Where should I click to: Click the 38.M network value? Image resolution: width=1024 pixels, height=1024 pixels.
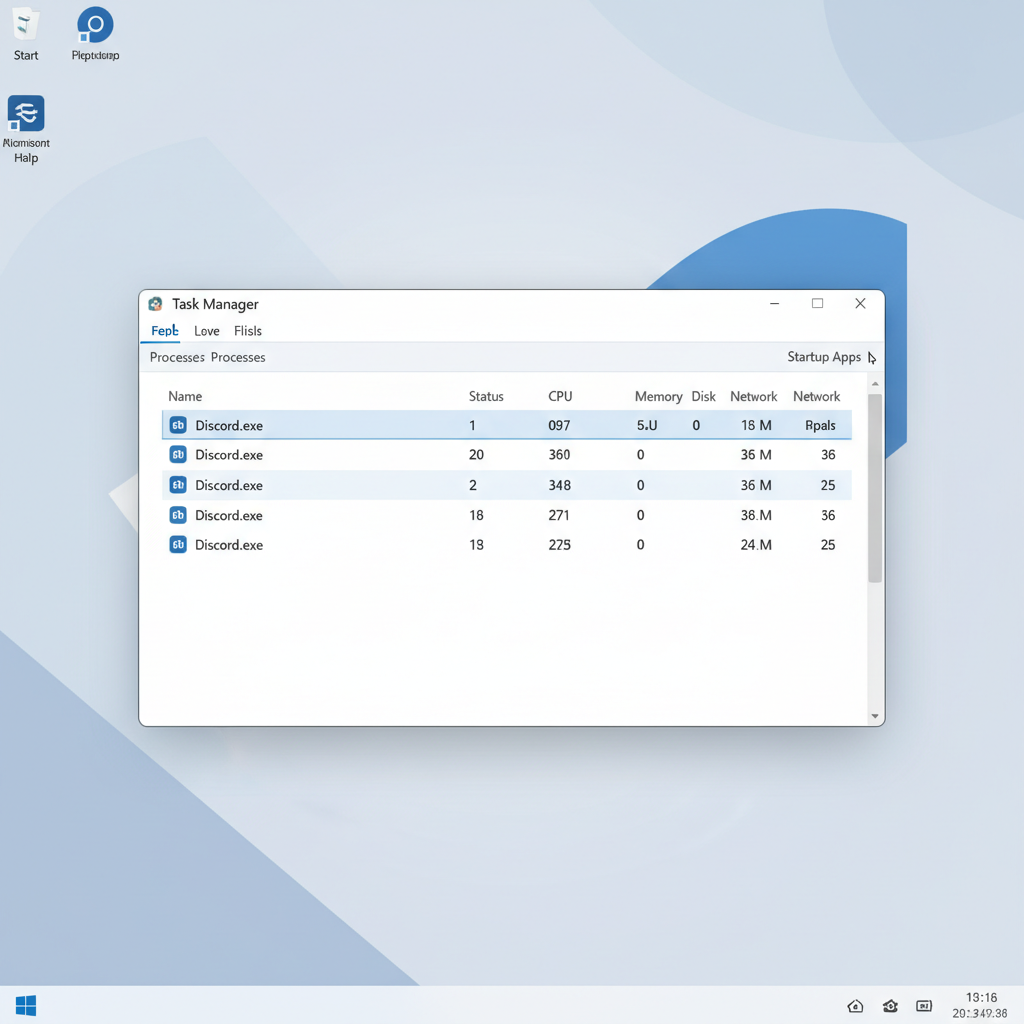[x=756, y=515]
